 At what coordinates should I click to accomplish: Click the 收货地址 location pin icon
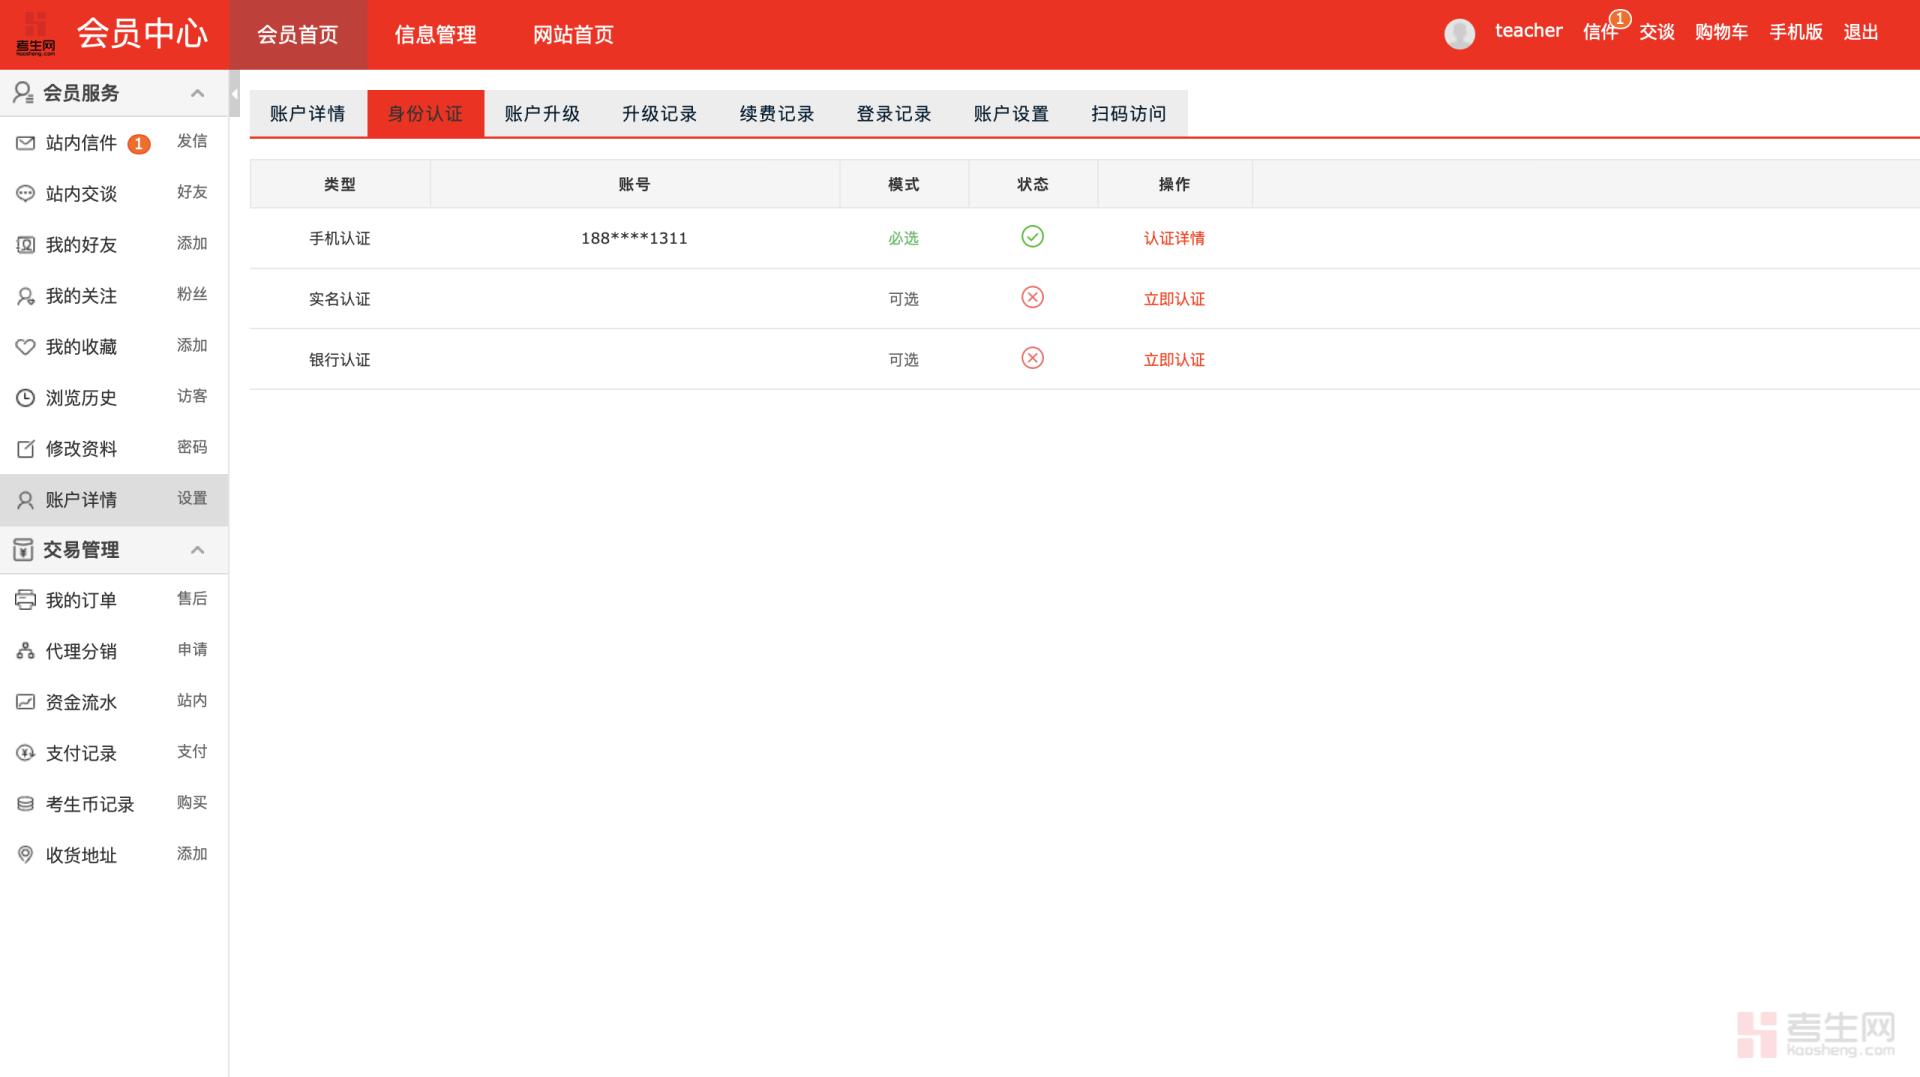(25, 854)
